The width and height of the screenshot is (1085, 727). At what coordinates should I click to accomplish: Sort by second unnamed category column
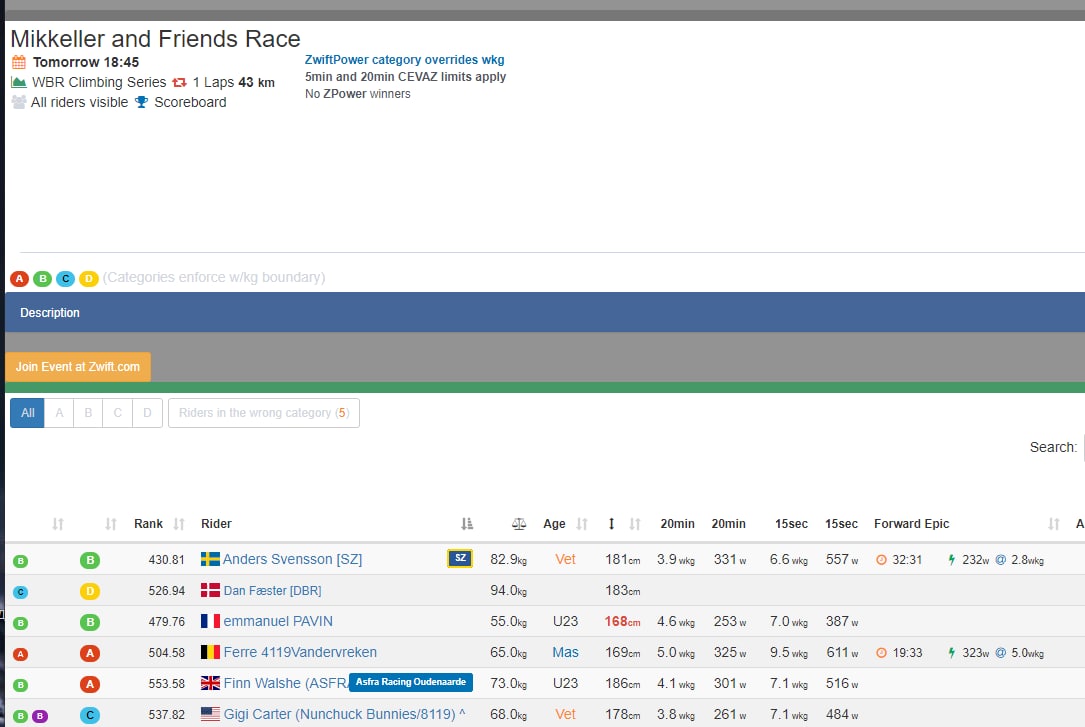tap(111, 524)
